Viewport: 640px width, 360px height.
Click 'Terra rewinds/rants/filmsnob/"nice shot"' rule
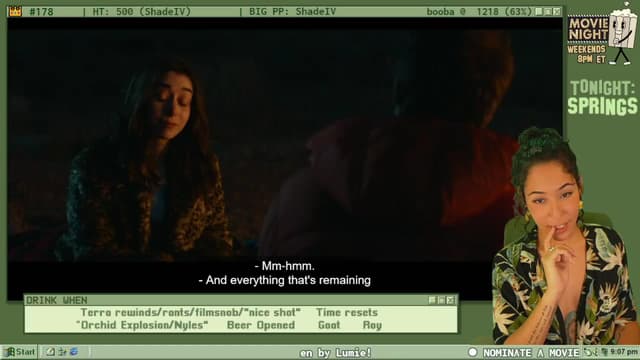pyautogui.click(x=190, y=313)
